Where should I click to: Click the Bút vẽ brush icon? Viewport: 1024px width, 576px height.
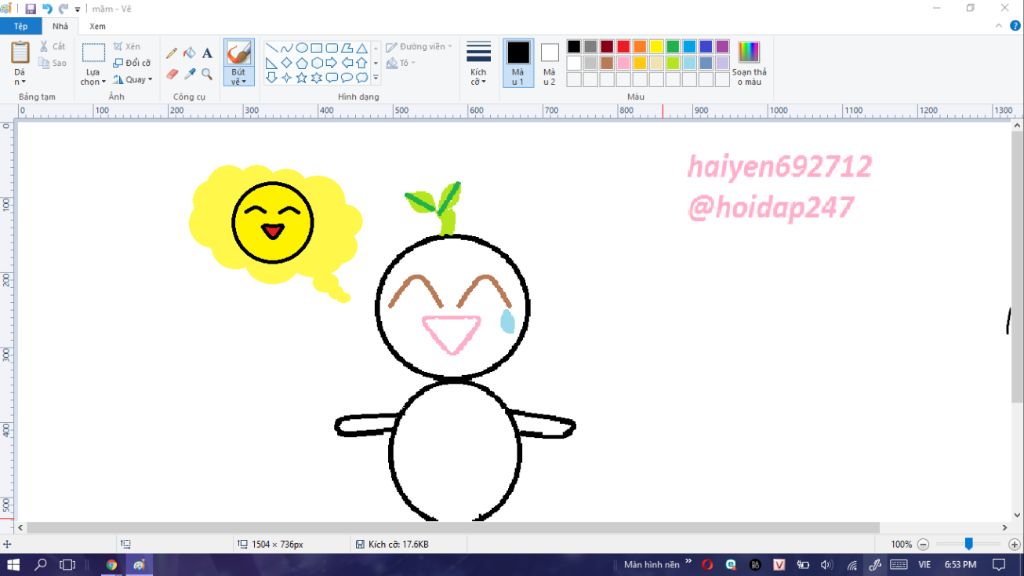(x=238, y=53)
